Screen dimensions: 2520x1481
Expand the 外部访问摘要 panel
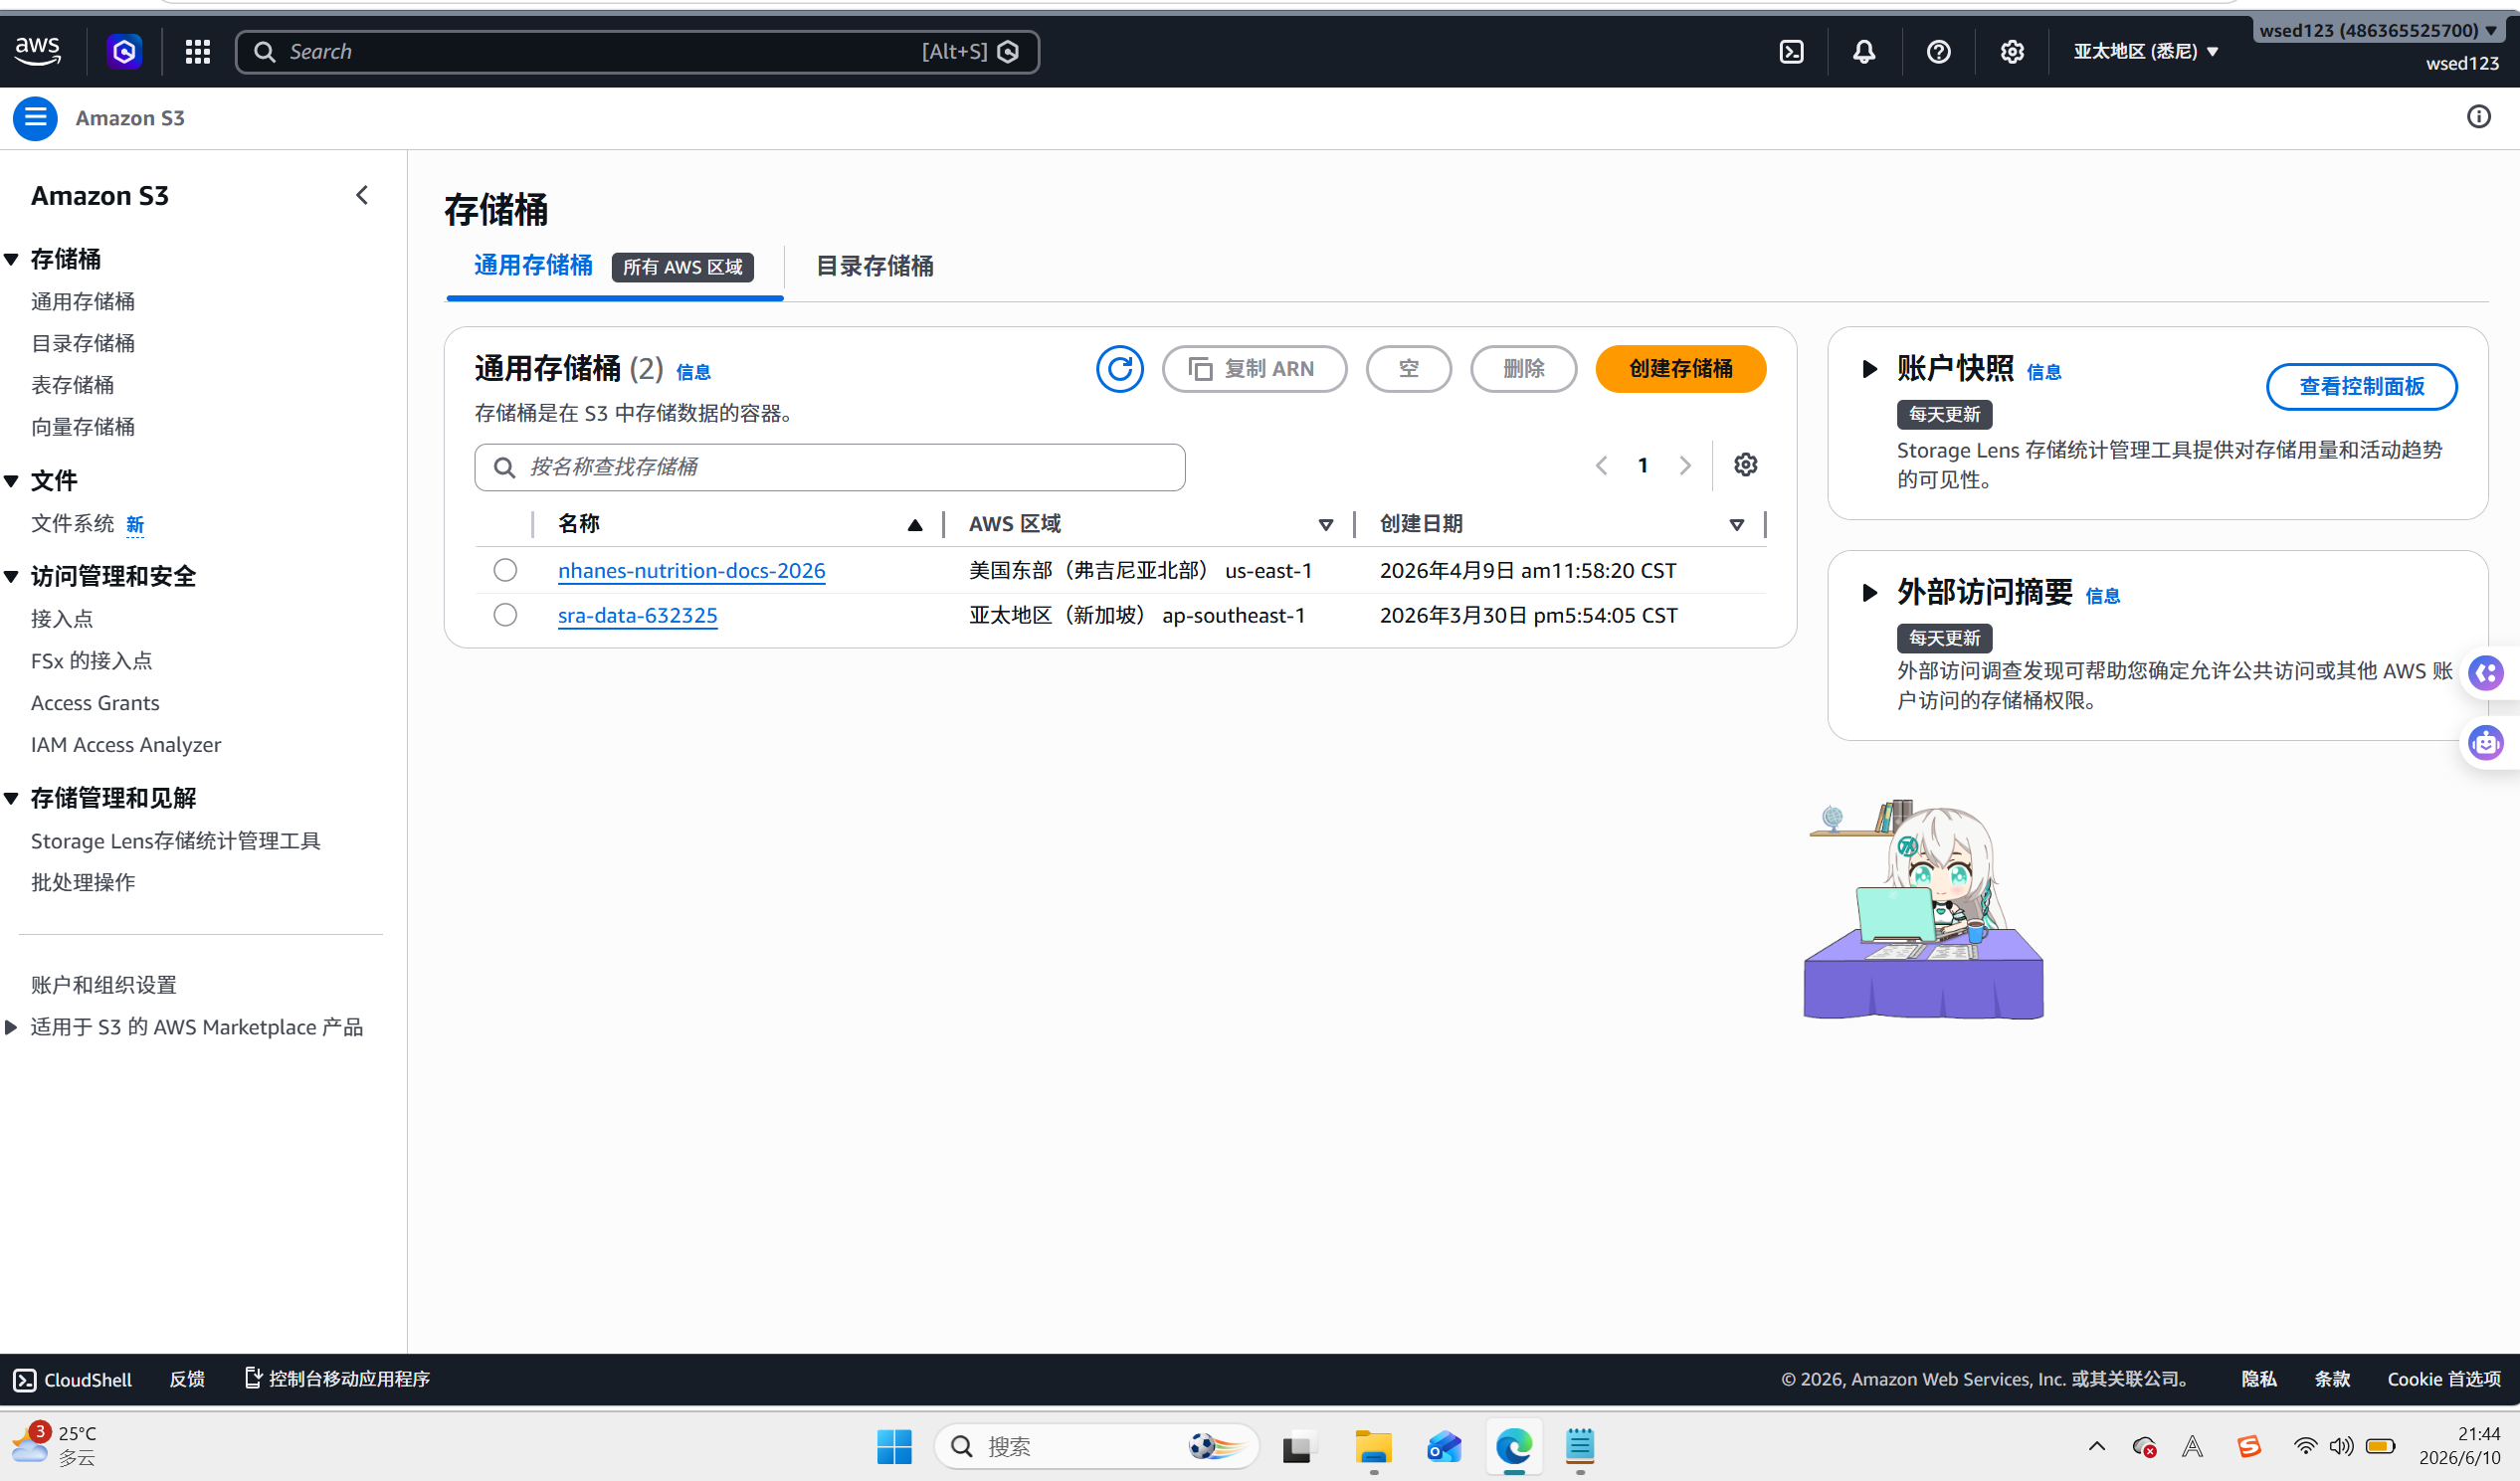(x=1869, y=593)
